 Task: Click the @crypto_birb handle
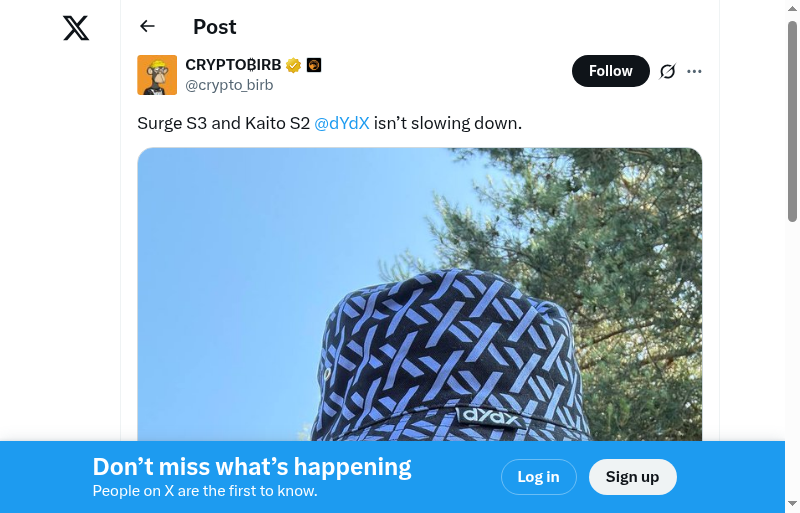229,85
